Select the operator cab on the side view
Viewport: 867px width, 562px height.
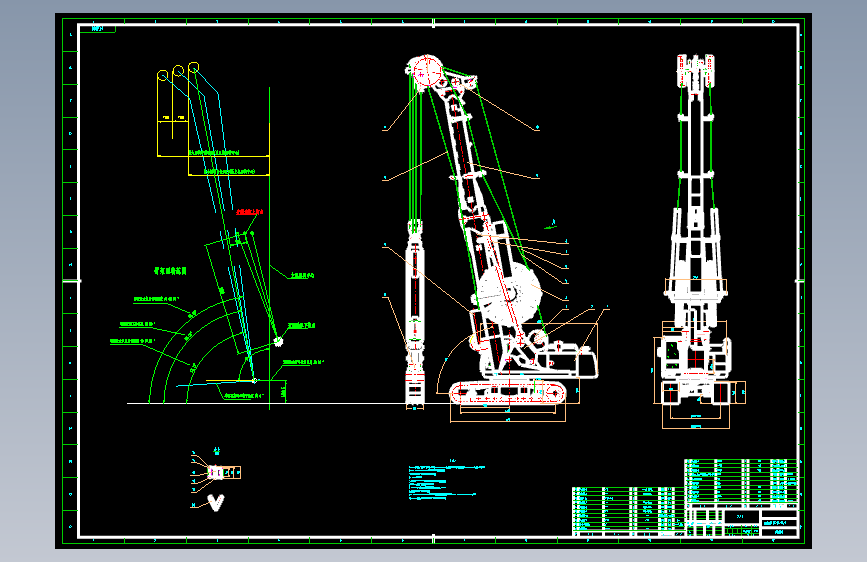tap(579, 362)
